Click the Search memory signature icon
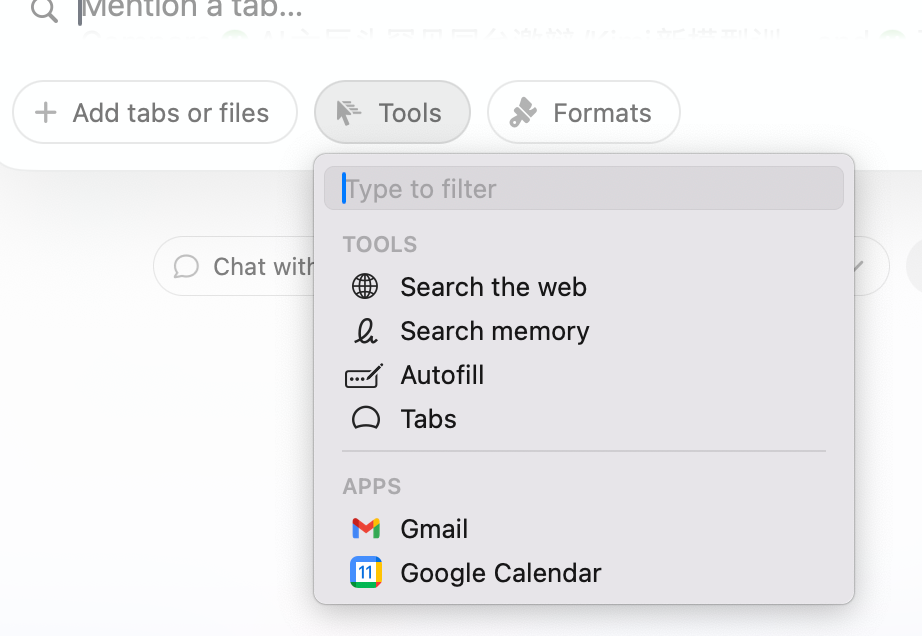 [365, 331]
